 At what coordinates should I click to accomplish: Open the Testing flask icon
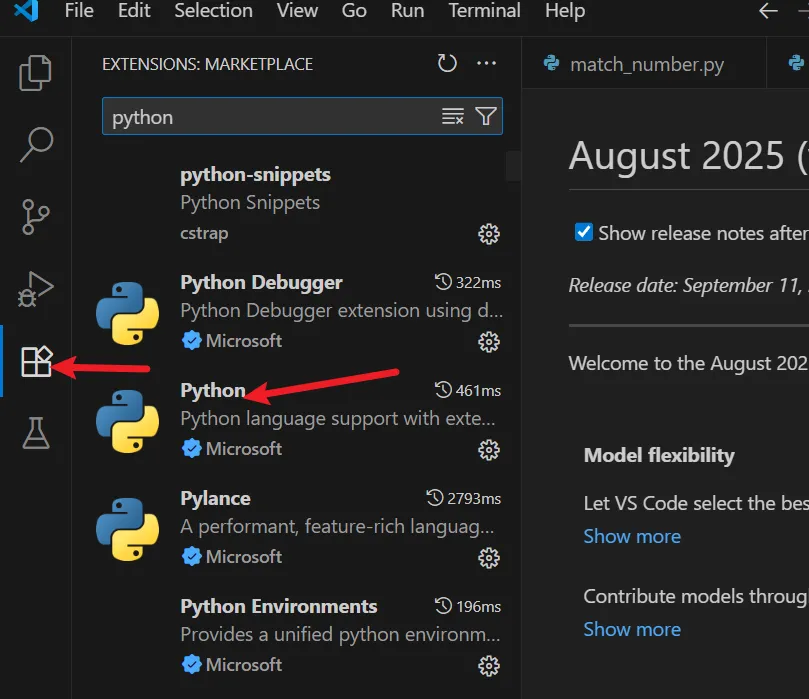click(x=36, y=433)
